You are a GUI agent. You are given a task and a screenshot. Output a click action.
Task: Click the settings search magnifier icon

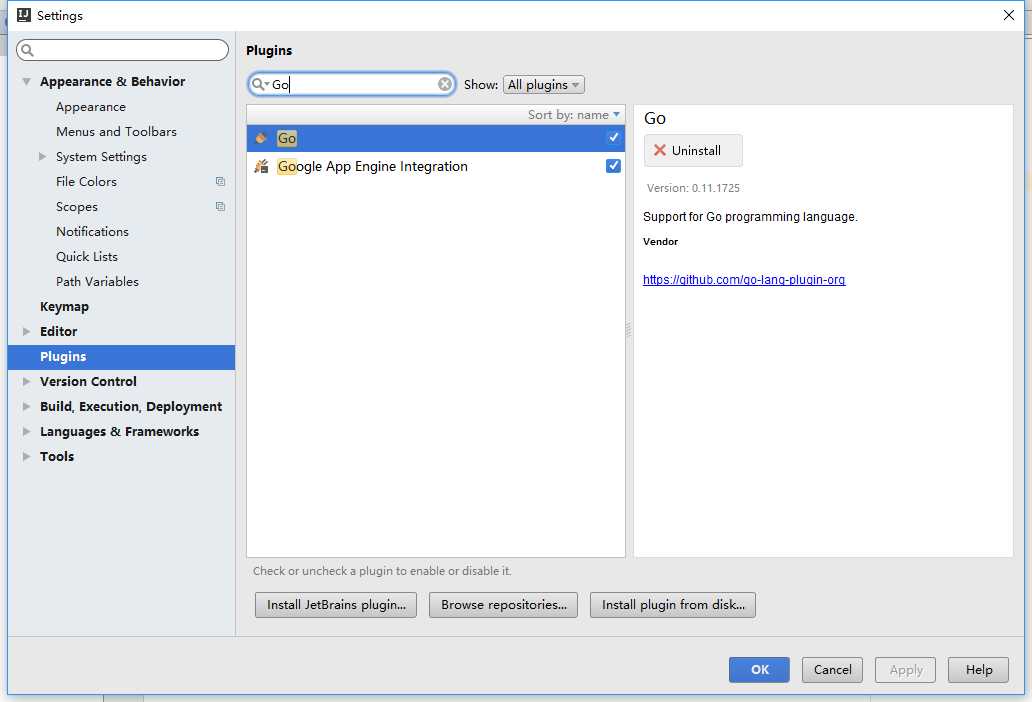point(28,50)
